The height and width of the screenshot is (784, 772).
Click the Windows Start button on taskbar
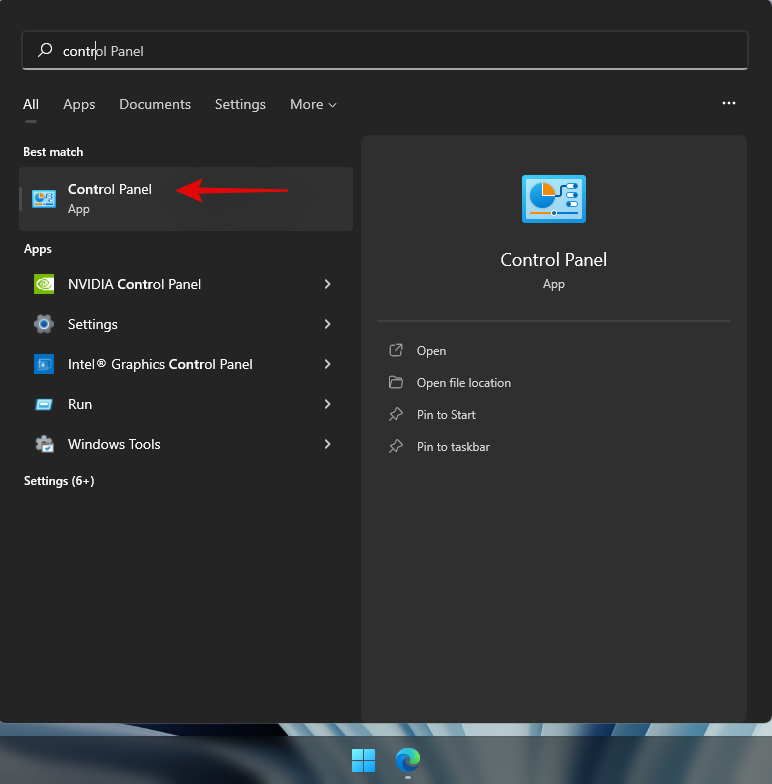[363, 760]
